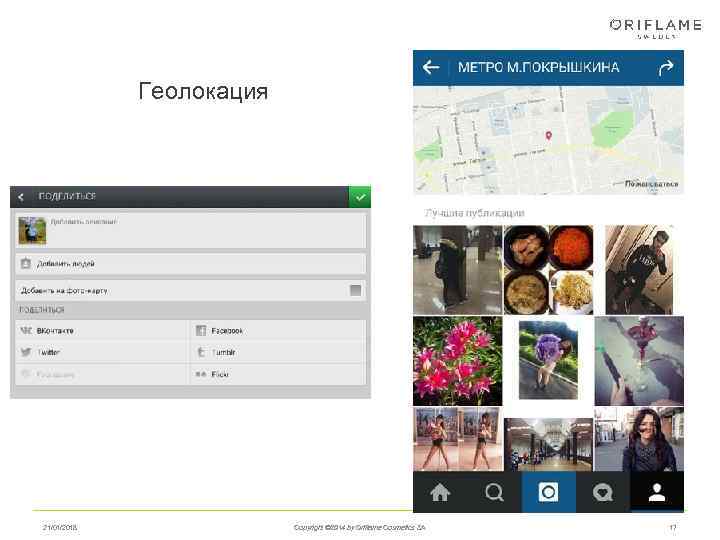Share to Tumblr

point(278,352)
